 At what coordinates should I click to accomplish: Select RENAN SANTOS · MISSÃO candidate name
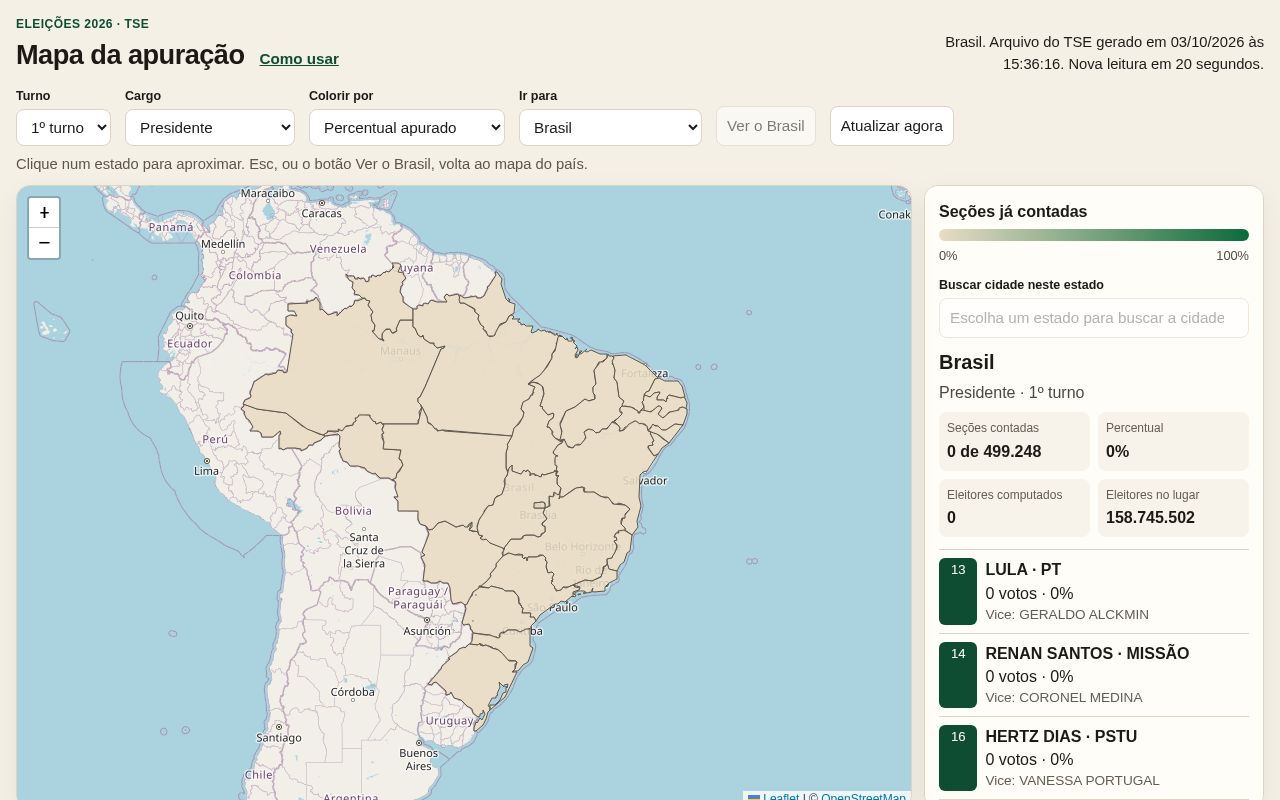[x=1087, y=653]
